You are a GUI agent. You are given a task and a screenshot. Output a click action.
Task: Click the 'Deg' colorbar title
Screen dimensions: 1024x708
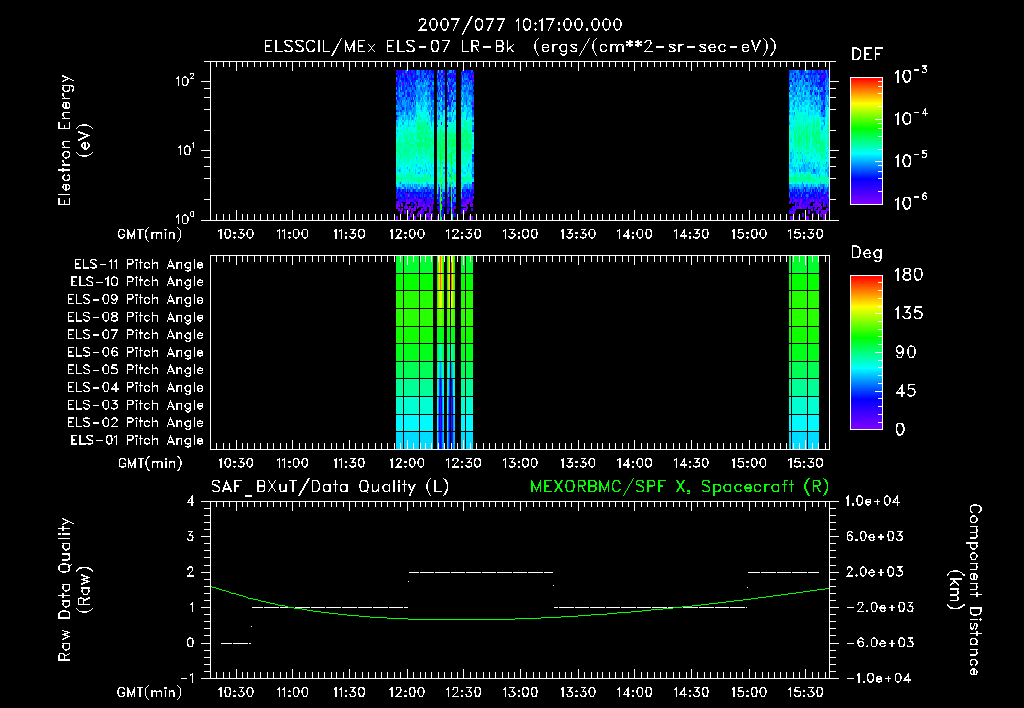click(866, 253)
